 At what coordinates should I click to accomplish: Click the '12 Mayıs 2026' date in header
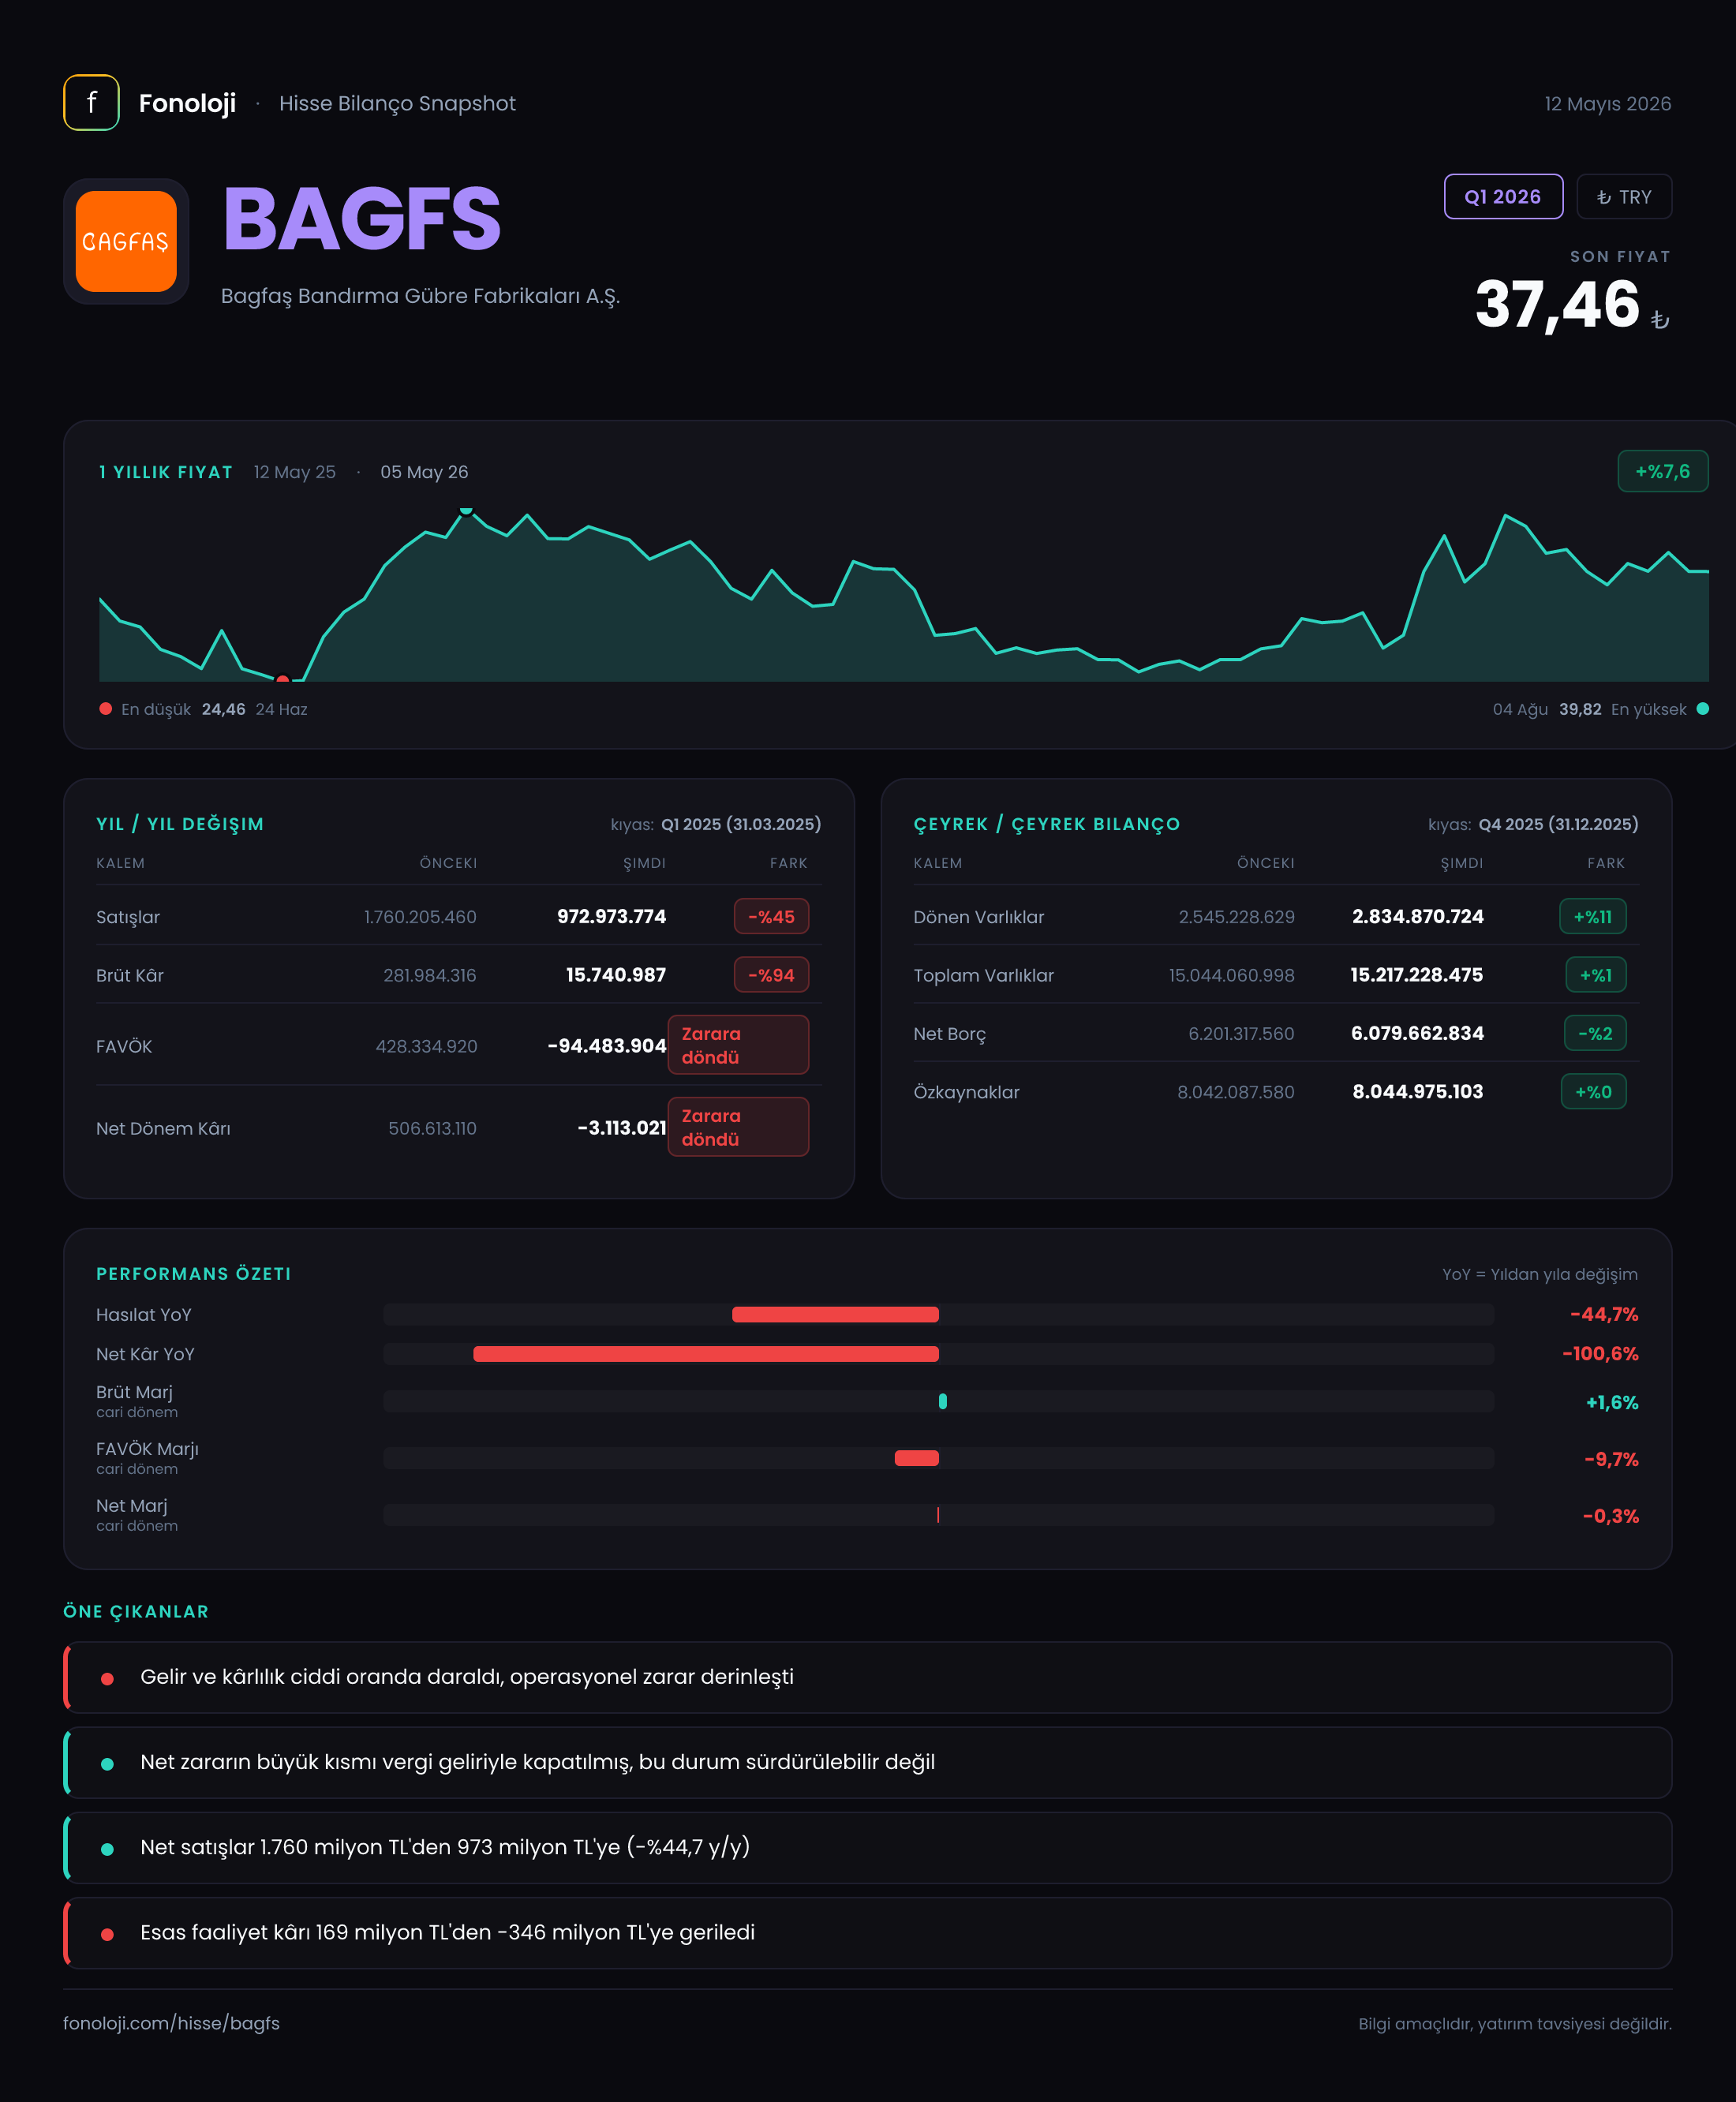point(1608,104)
